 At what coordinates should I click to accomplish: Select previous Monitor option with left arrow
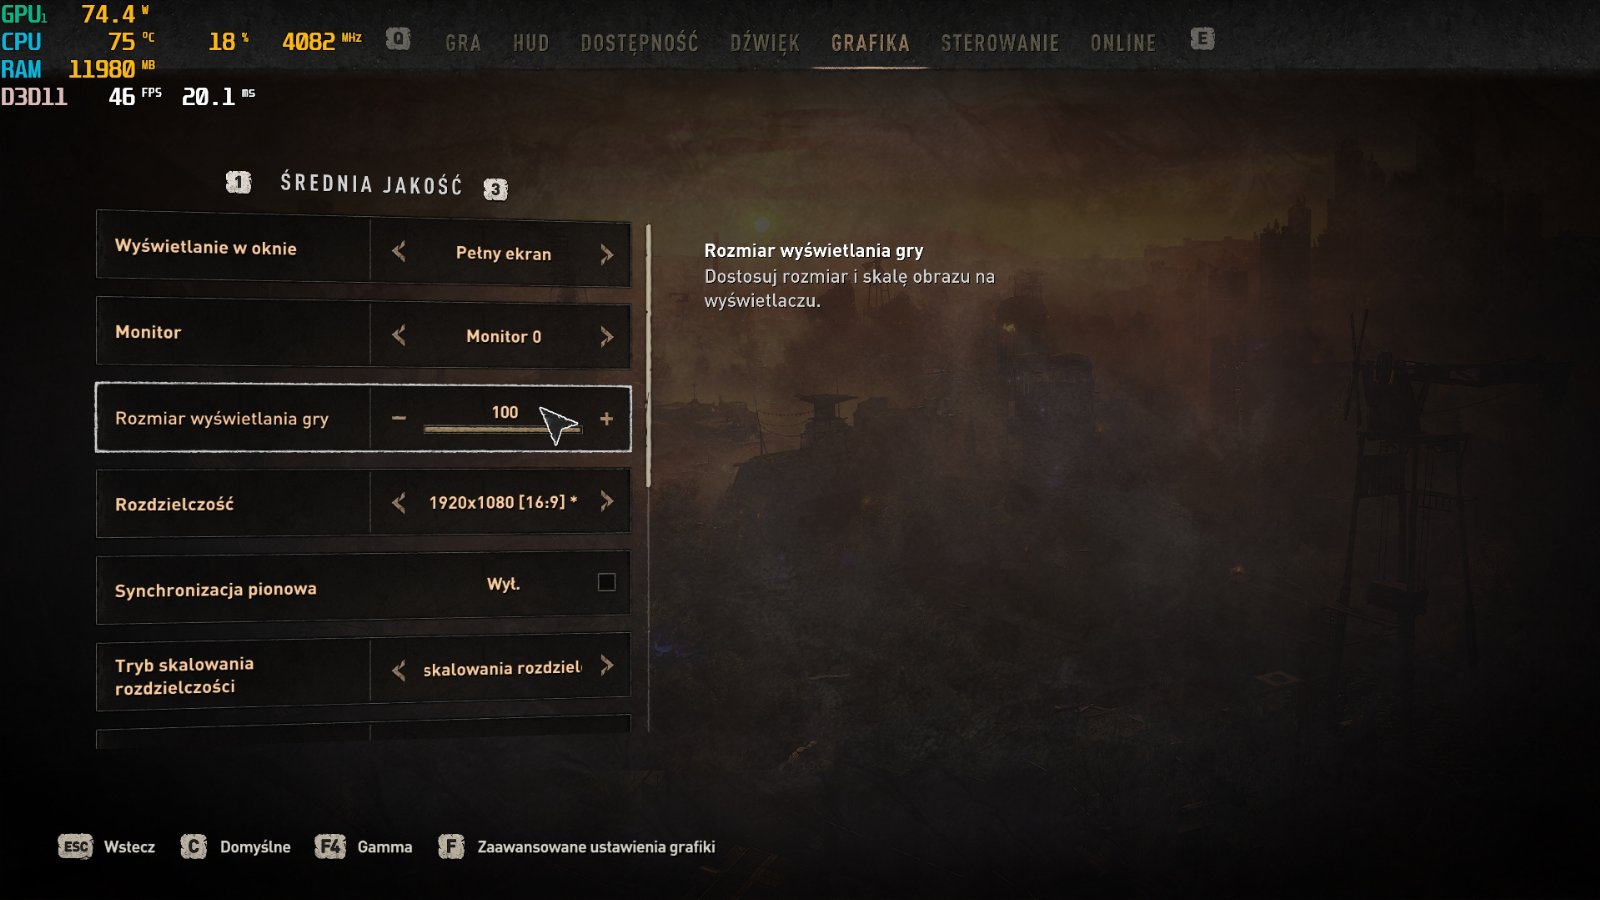pyautogui.click(x=399, y=336)
